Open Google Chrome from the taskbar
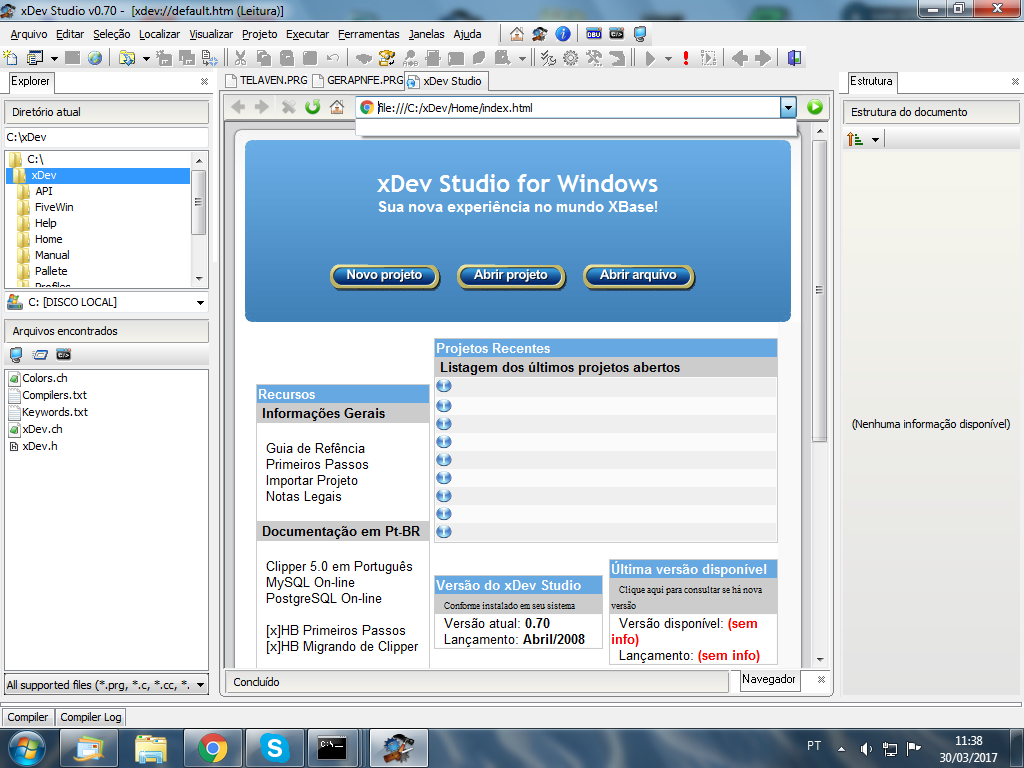The image size is (1024, 768). [211, 746]
